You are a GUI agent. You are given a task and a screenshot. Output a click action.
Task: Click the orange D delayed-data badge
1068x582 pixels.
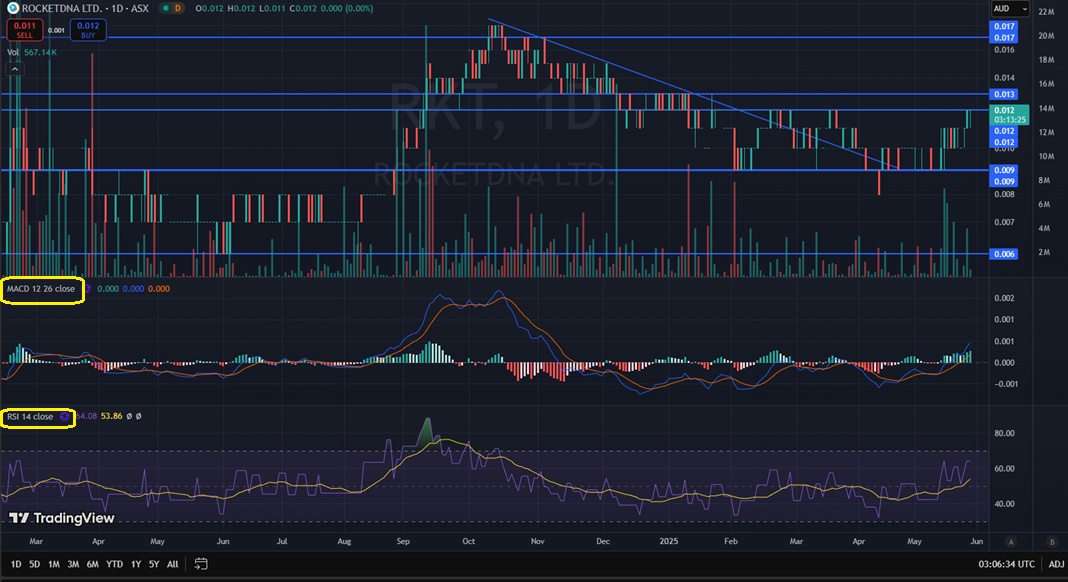(178, 8)
